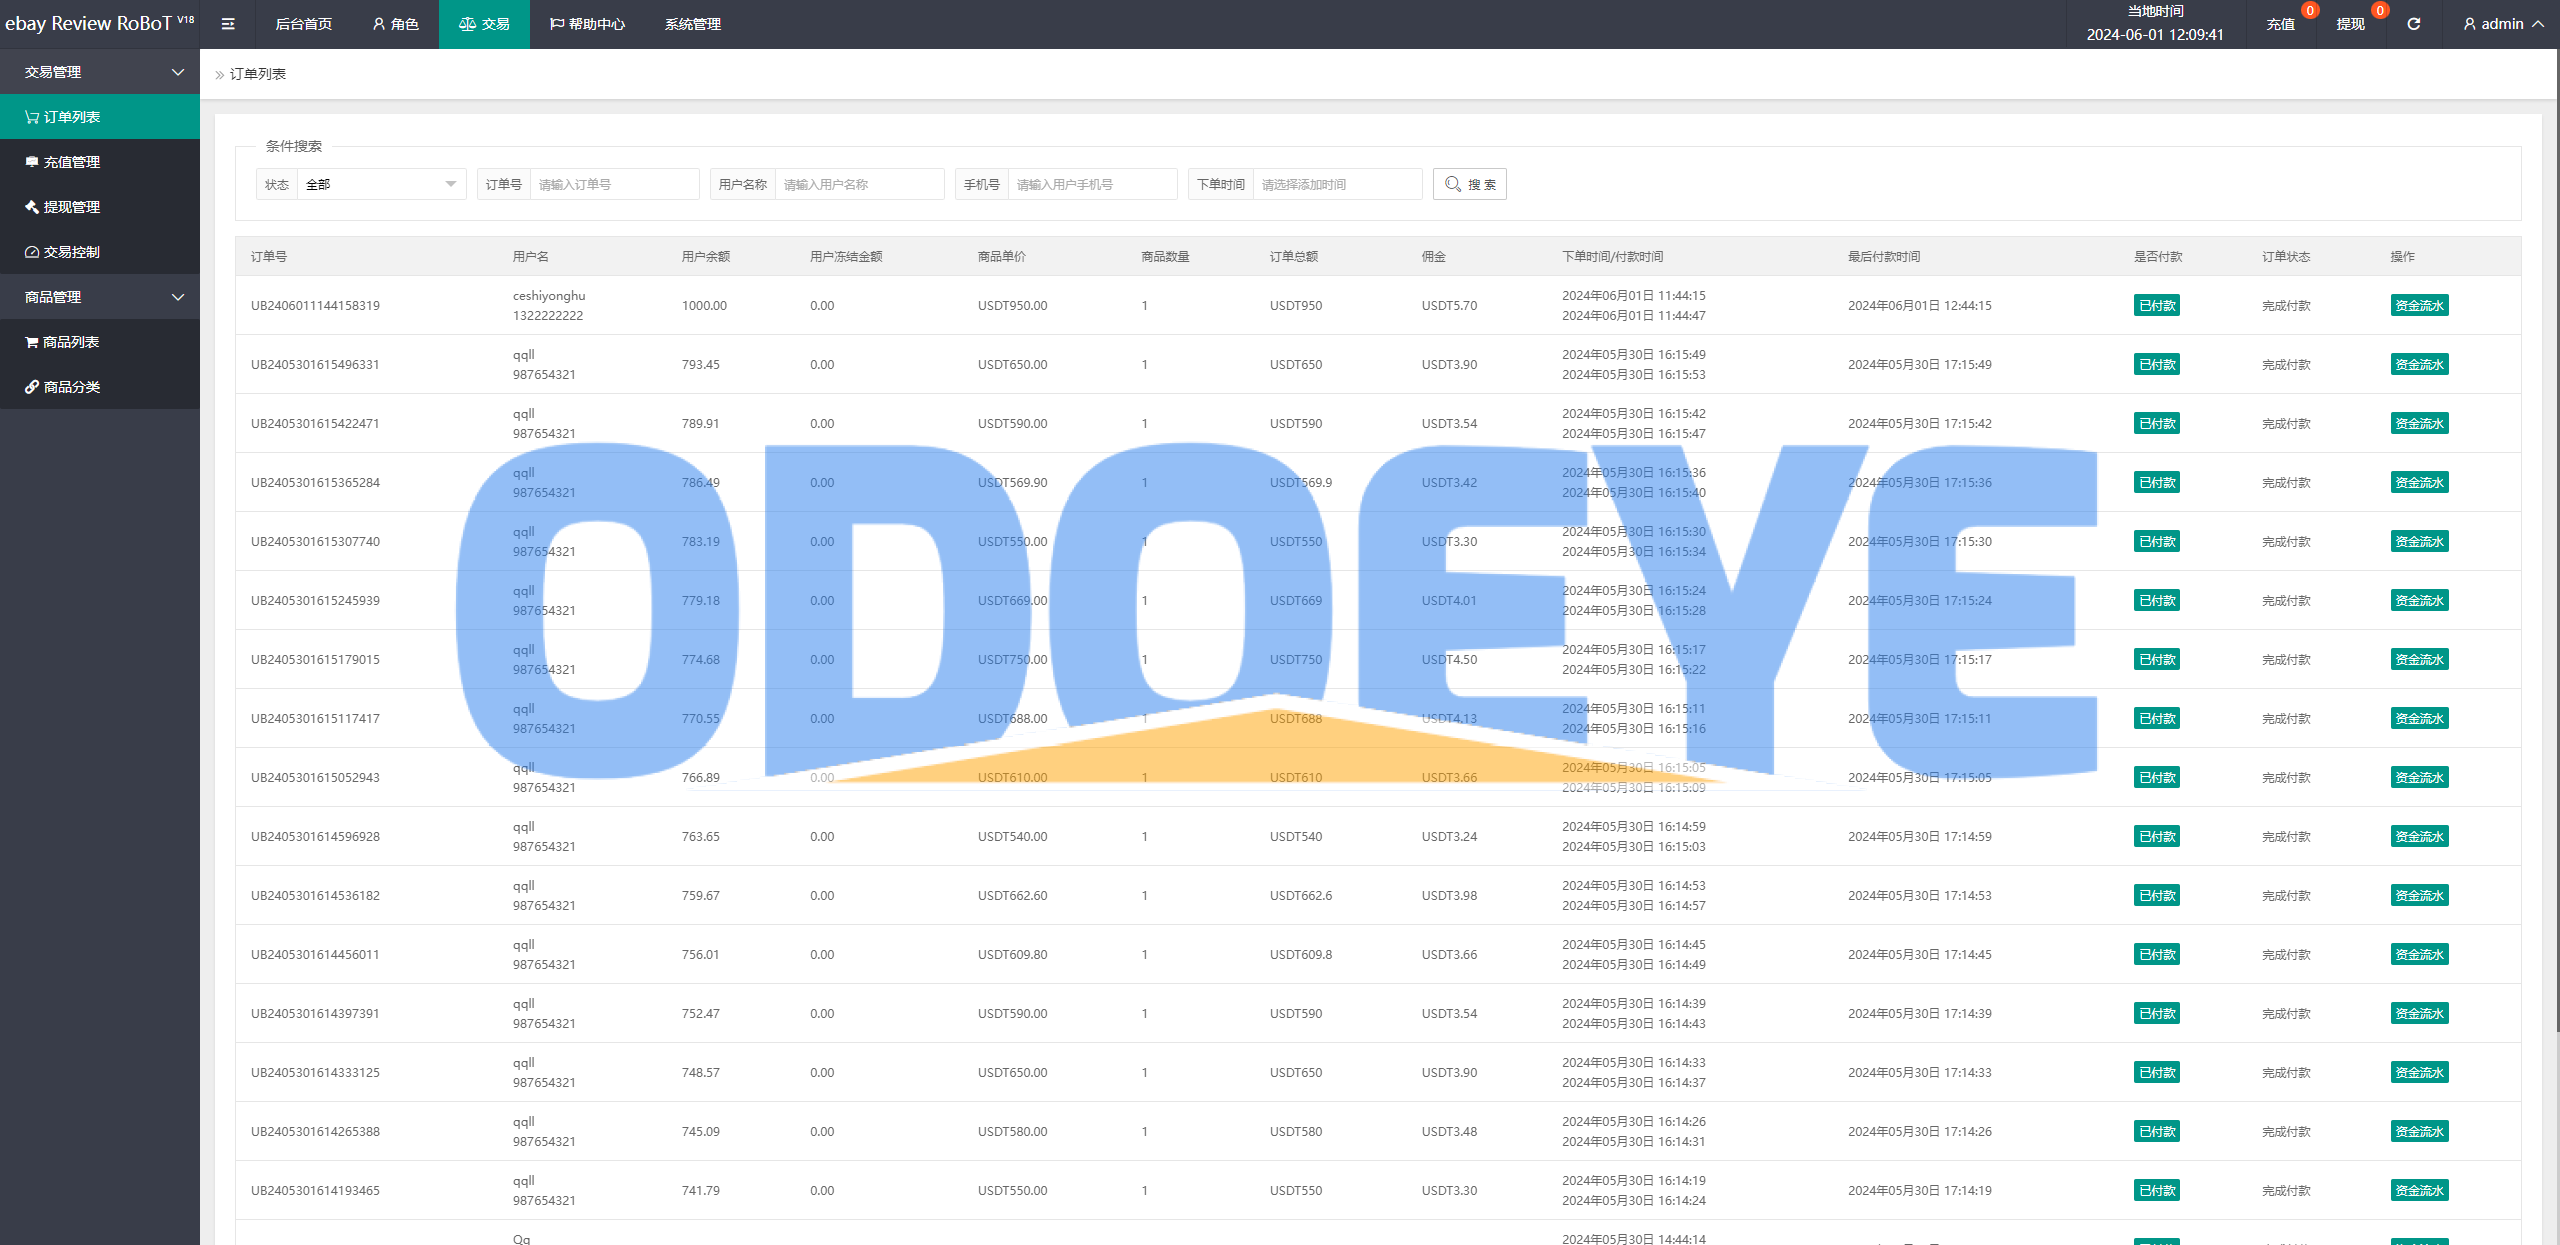Click price USDT662.60 cell
The height and width of the screenshot is (1245, 2560).
point(1012,895)
